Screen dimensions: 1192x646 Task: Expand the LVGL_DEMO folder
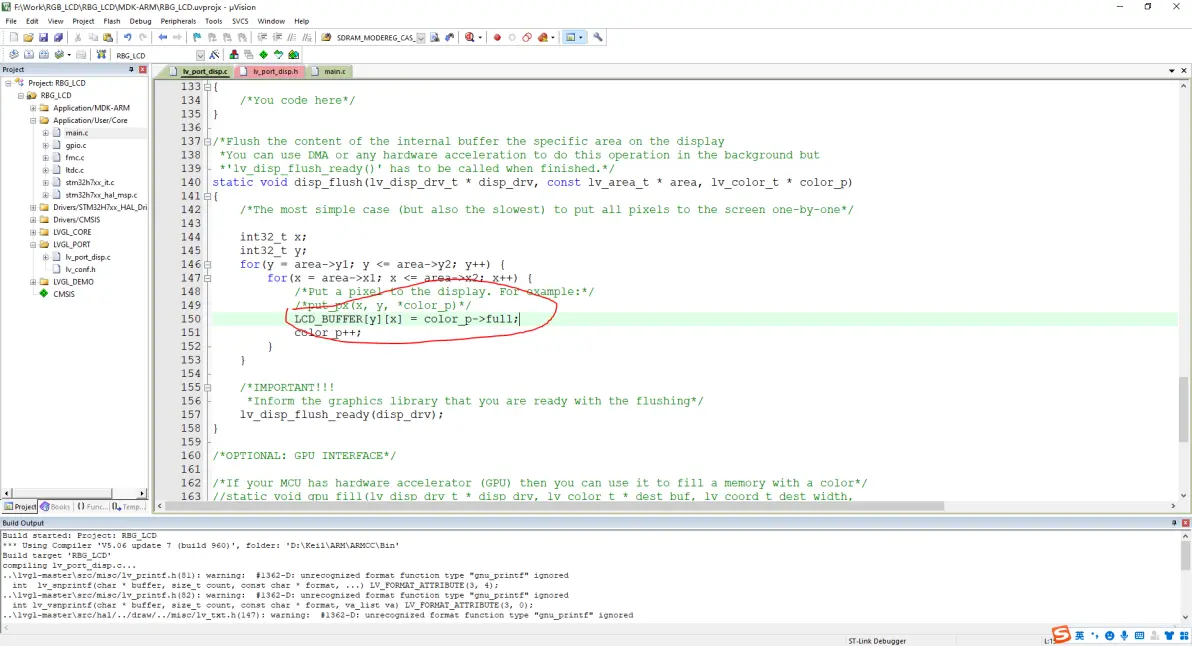(x=33, y=282)
